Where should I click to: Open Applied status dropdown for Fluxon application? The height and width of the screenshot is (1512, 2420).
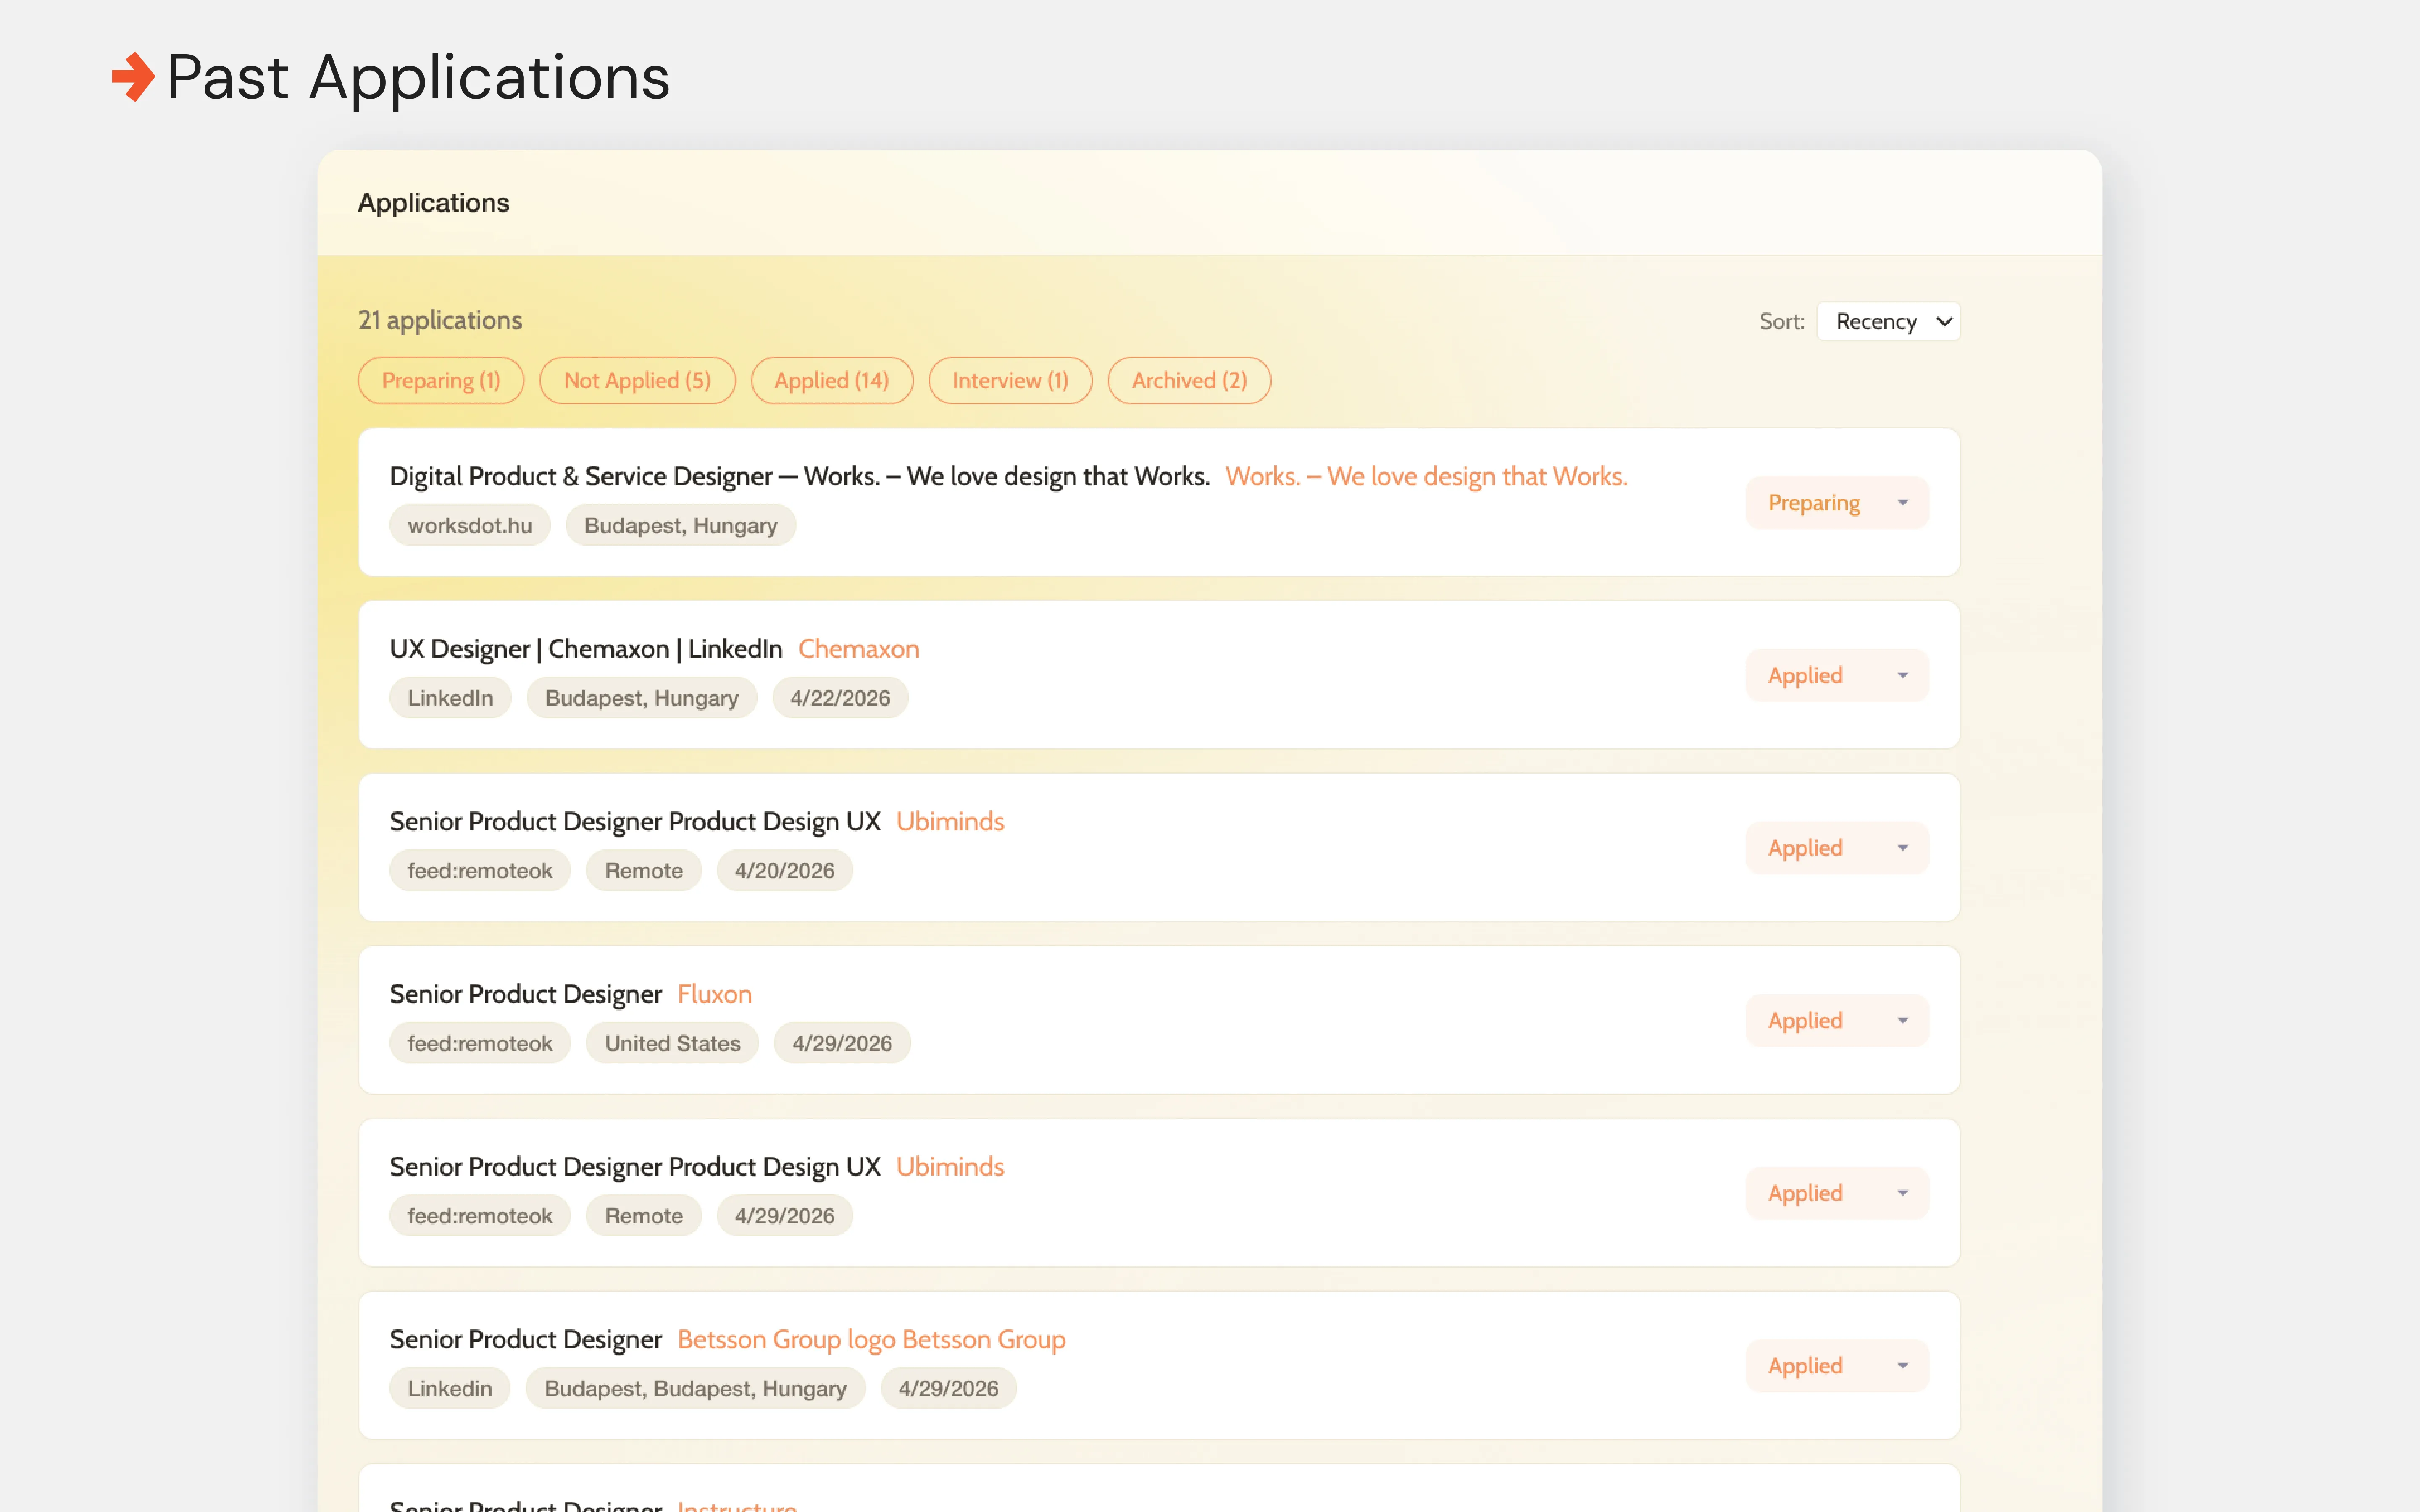1837,1020
